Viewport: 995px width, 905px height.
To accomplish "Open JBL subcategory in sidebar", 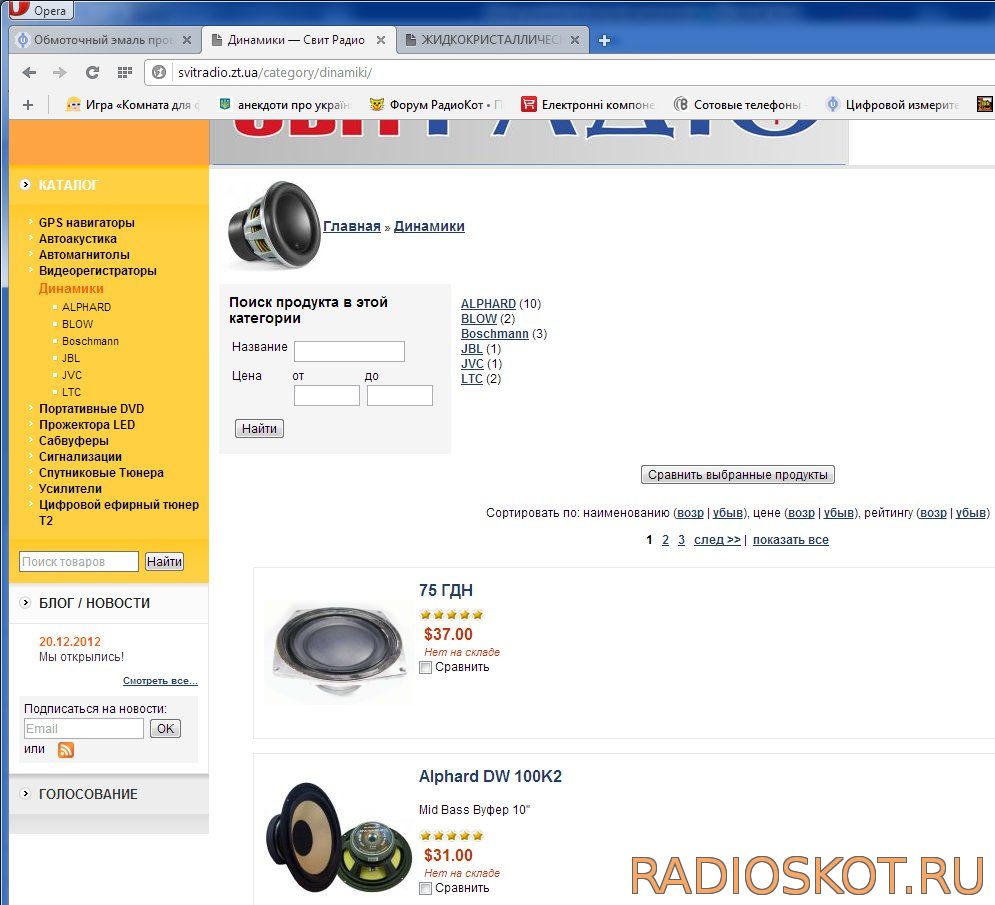I will 71,359.
